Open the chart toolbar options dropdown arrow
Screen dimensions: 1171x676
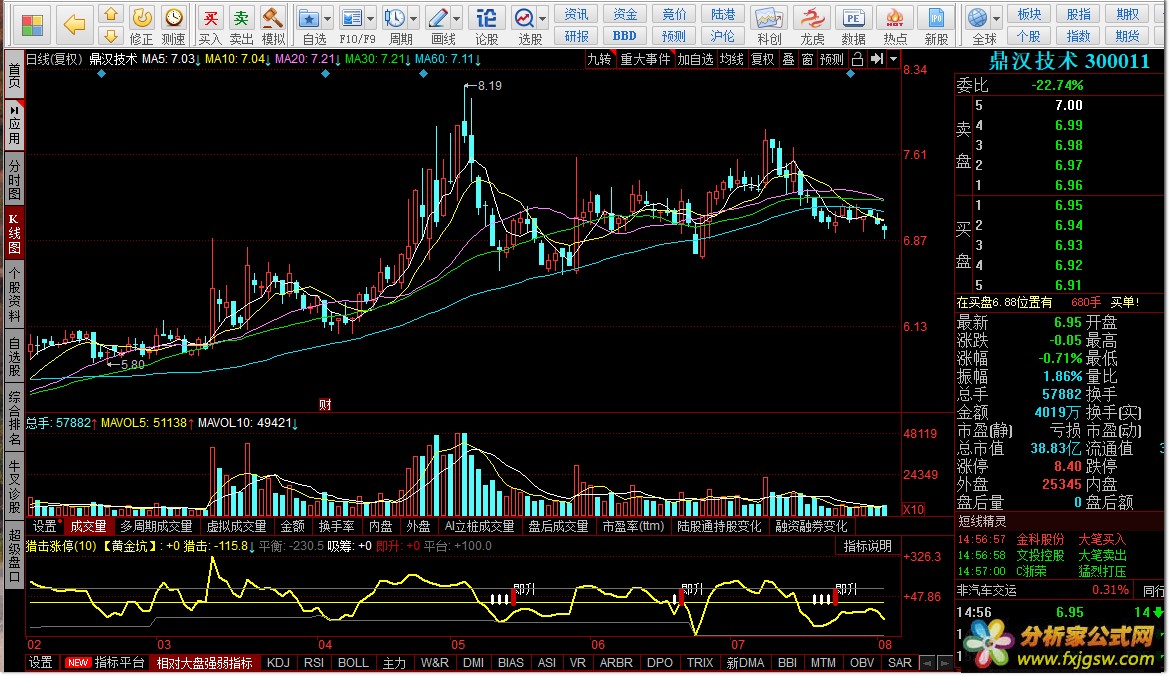(x=893, y=59)
